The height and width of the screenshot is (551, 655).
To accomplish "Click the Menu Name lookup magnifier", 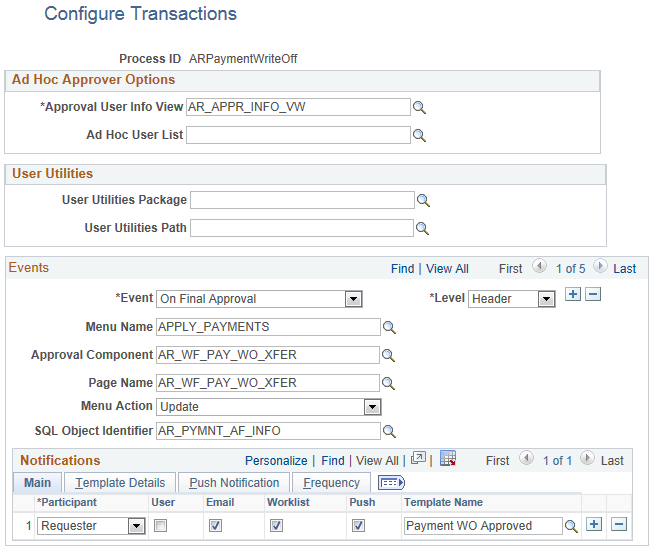I will coord(390,327).
